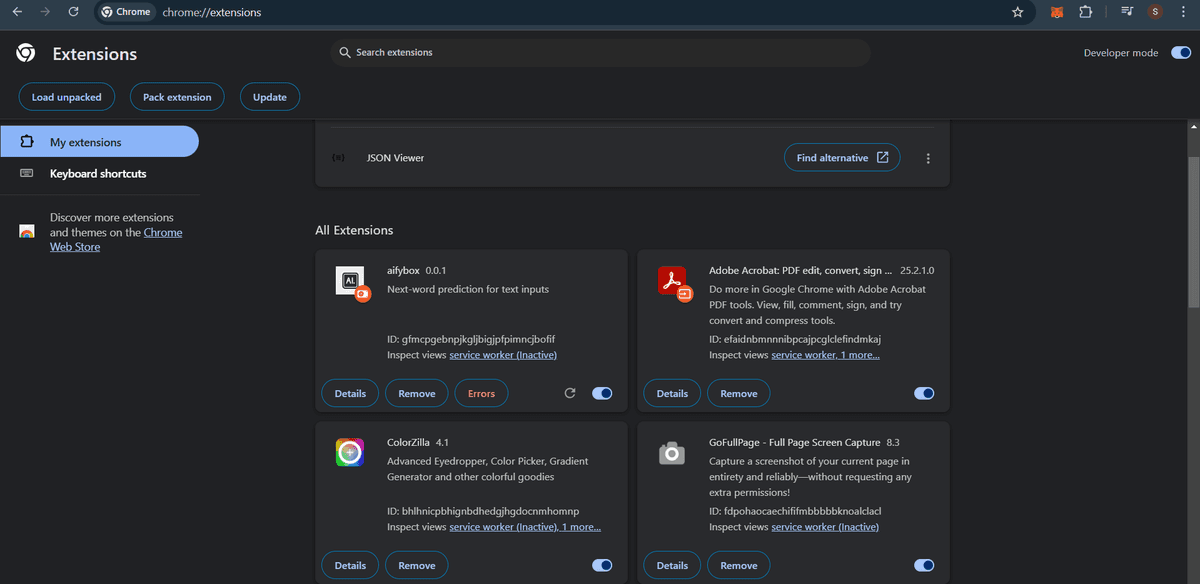
Task: Click the magnifier icon in Search extensions
Action: pyautogui.click(x=345, y=52)
